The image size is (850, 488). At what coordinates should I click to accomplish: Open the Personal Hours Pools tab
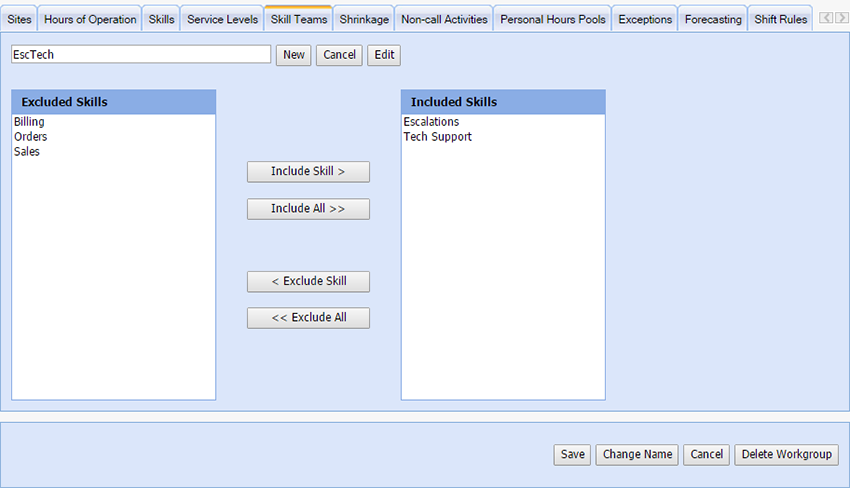[553, 19]
